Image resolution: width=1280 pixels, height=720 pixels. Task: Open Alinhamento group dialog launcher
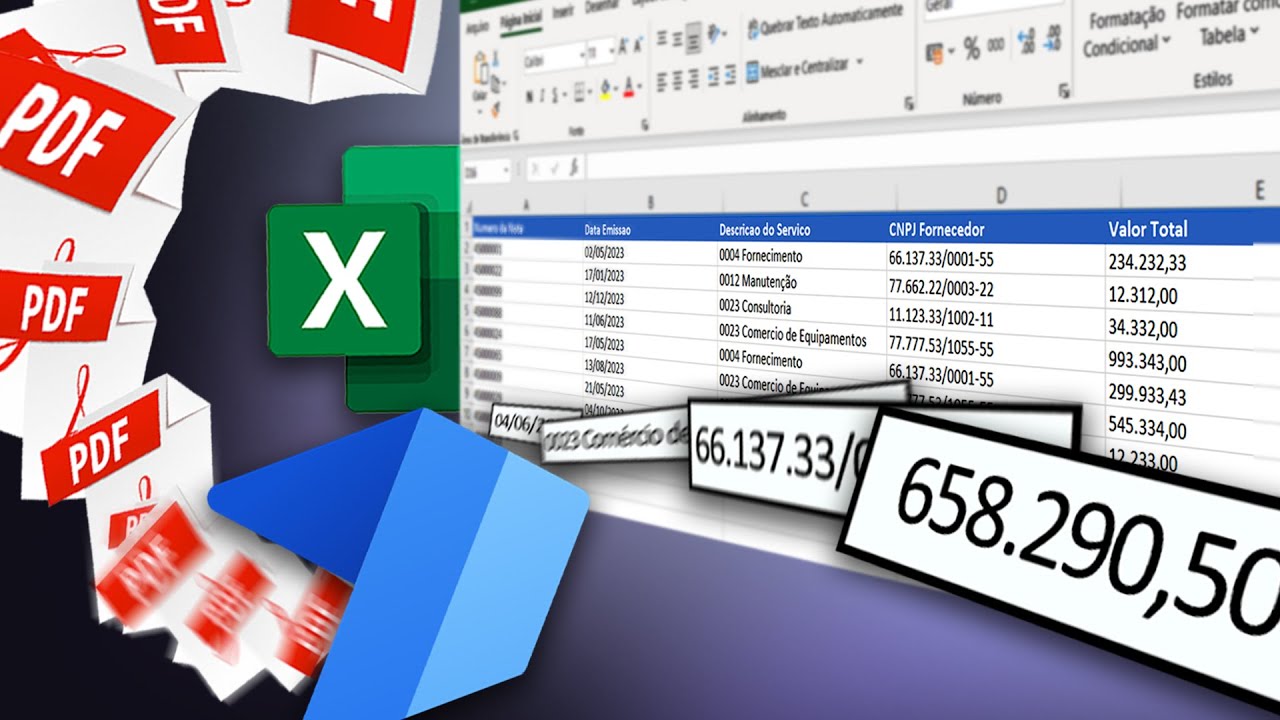click(909, 103)
